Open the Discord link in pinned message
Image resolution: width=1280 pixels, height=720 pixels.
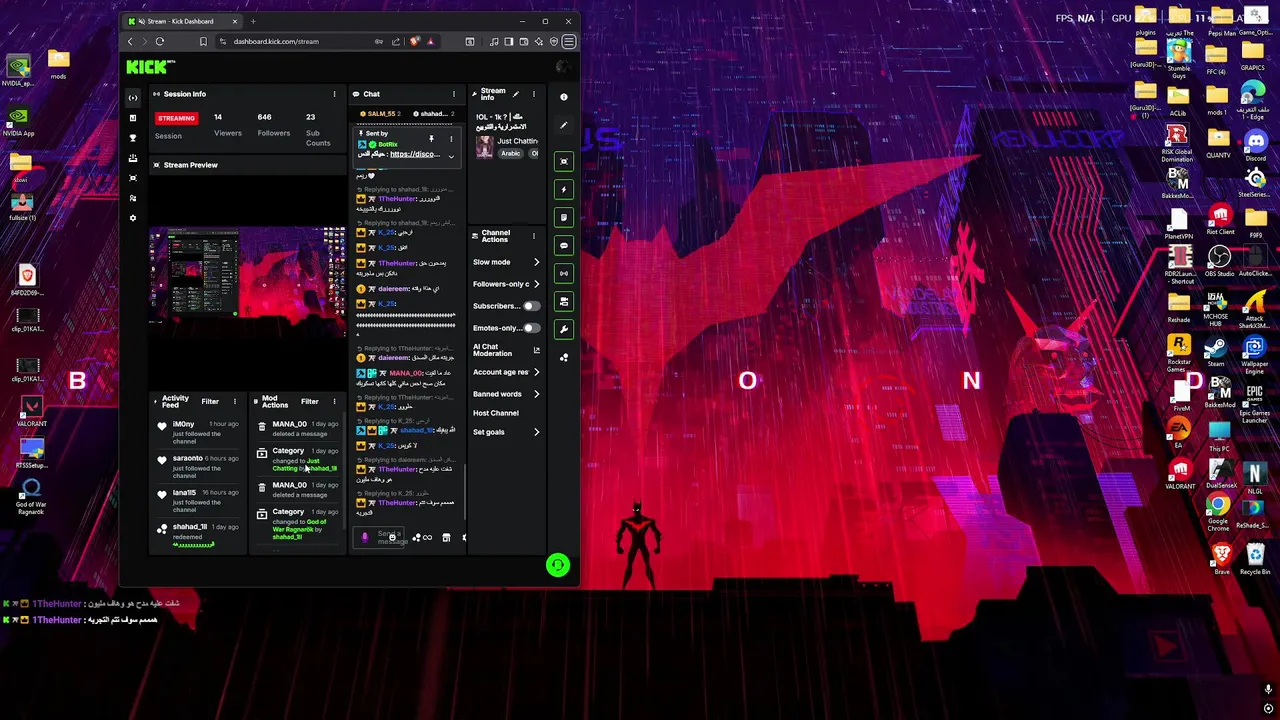pyautogui.click(x=414, y=154)
